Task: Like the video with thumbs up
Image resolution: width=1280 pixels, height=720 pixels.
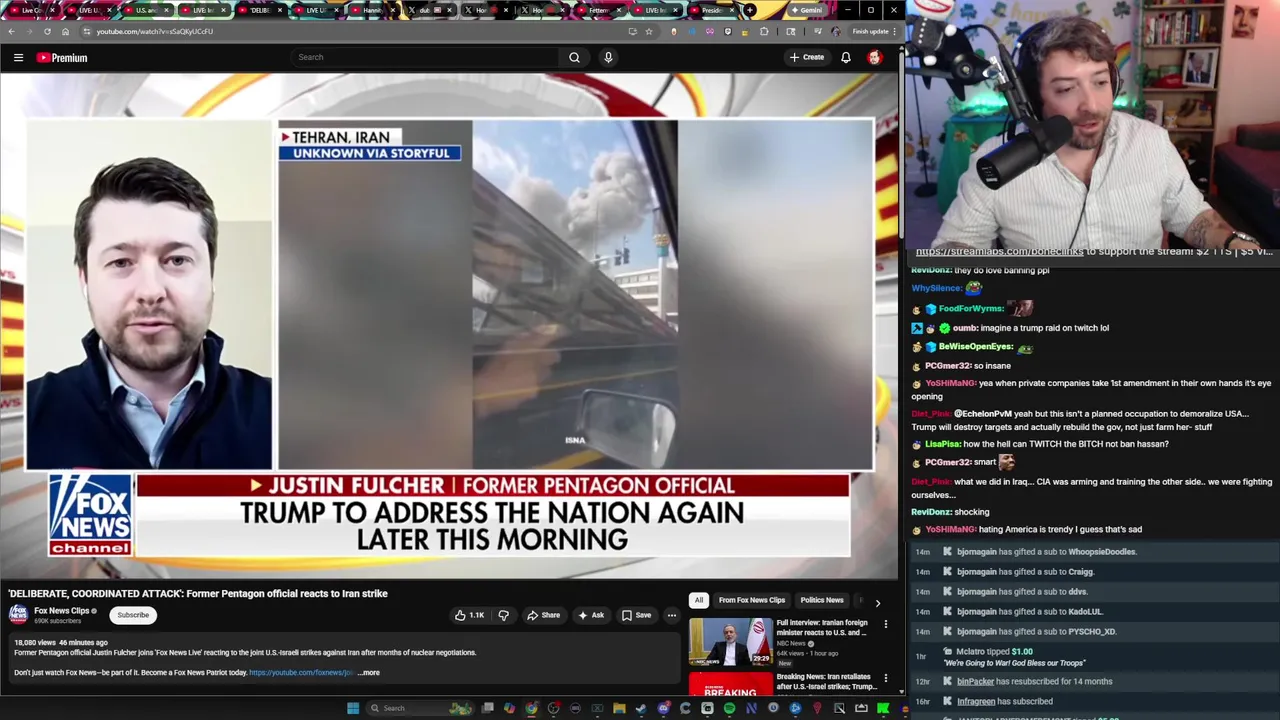Action: tap(469, 615)
